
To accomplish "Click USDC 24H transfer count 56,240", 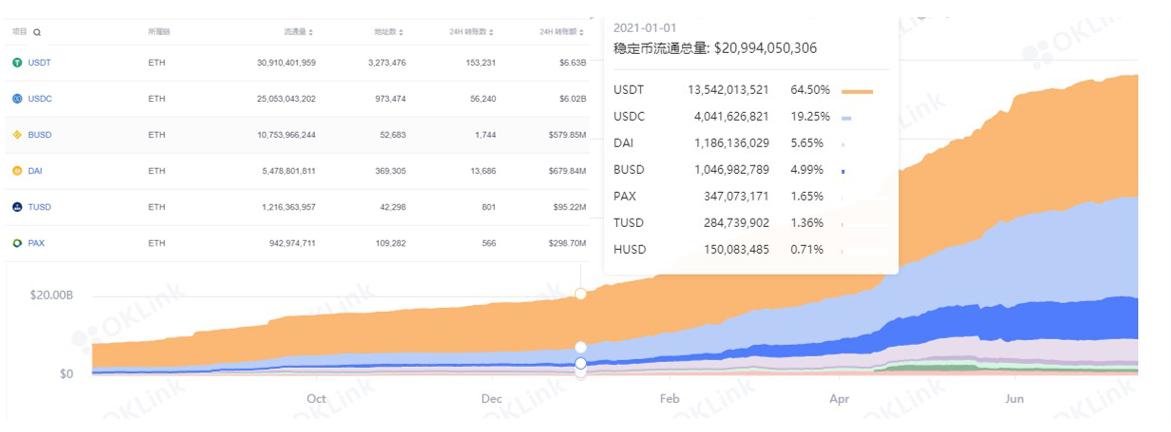I will 483,99.
